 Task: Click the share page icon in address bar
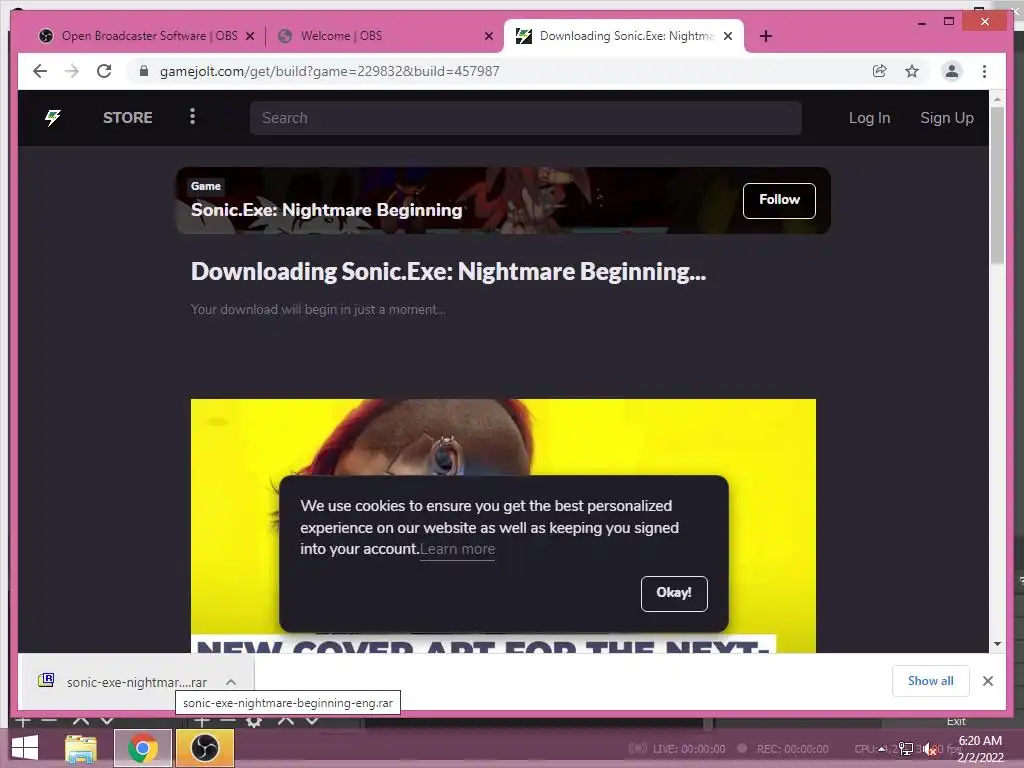click(880, 71)
